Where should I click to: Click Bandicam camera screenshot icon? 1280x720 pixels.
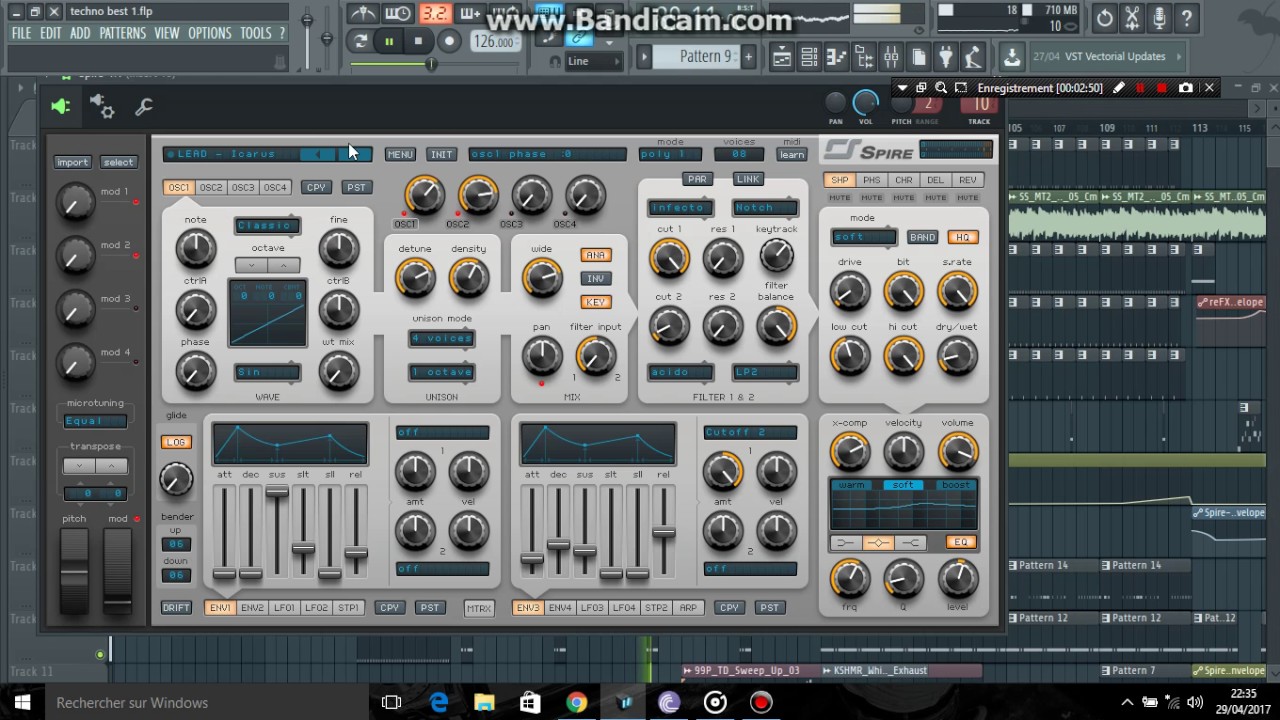pos(1185,88)
